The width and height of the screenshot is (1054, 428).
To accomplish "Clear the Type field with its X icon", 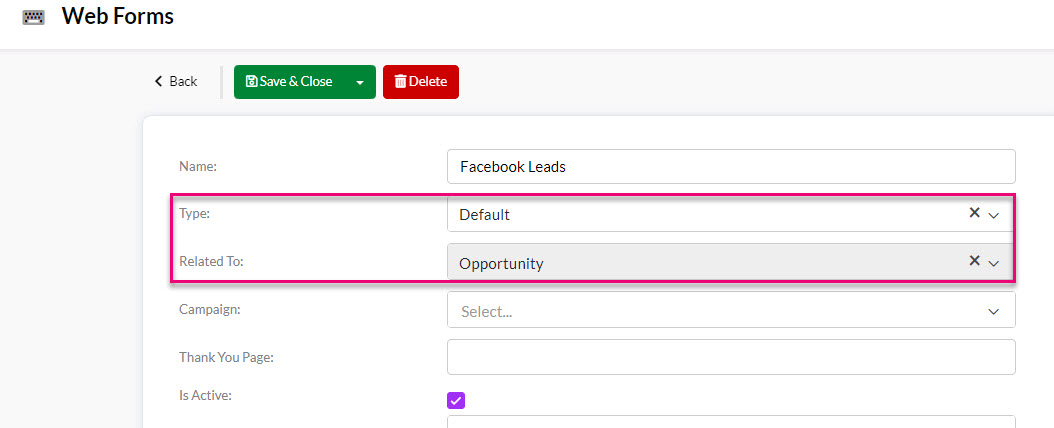I will [974, 213].
